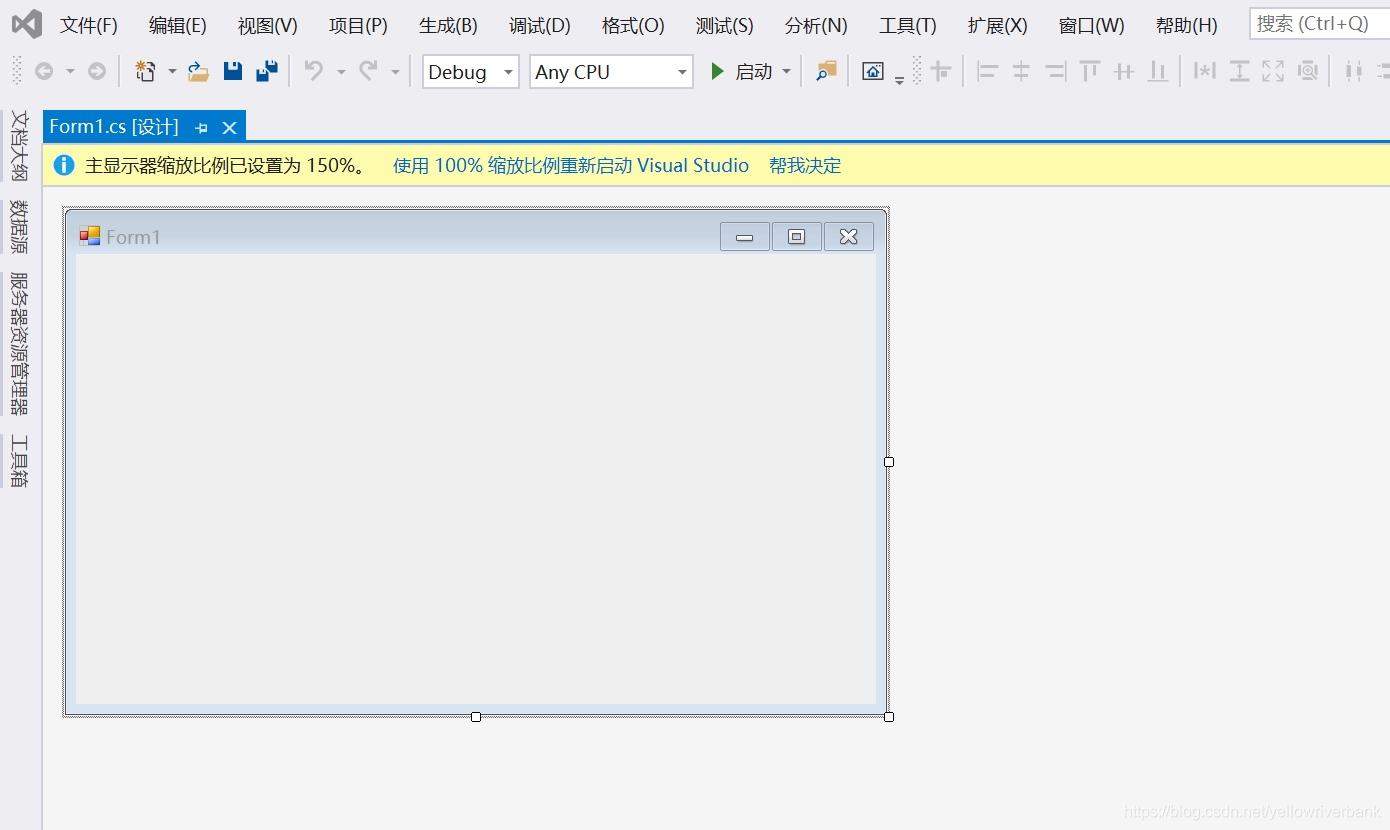Click the house-shaped window icon in the toolbar
Image resolution: width=1390 pixels, height=830 pixels.
tap(873, 71)
